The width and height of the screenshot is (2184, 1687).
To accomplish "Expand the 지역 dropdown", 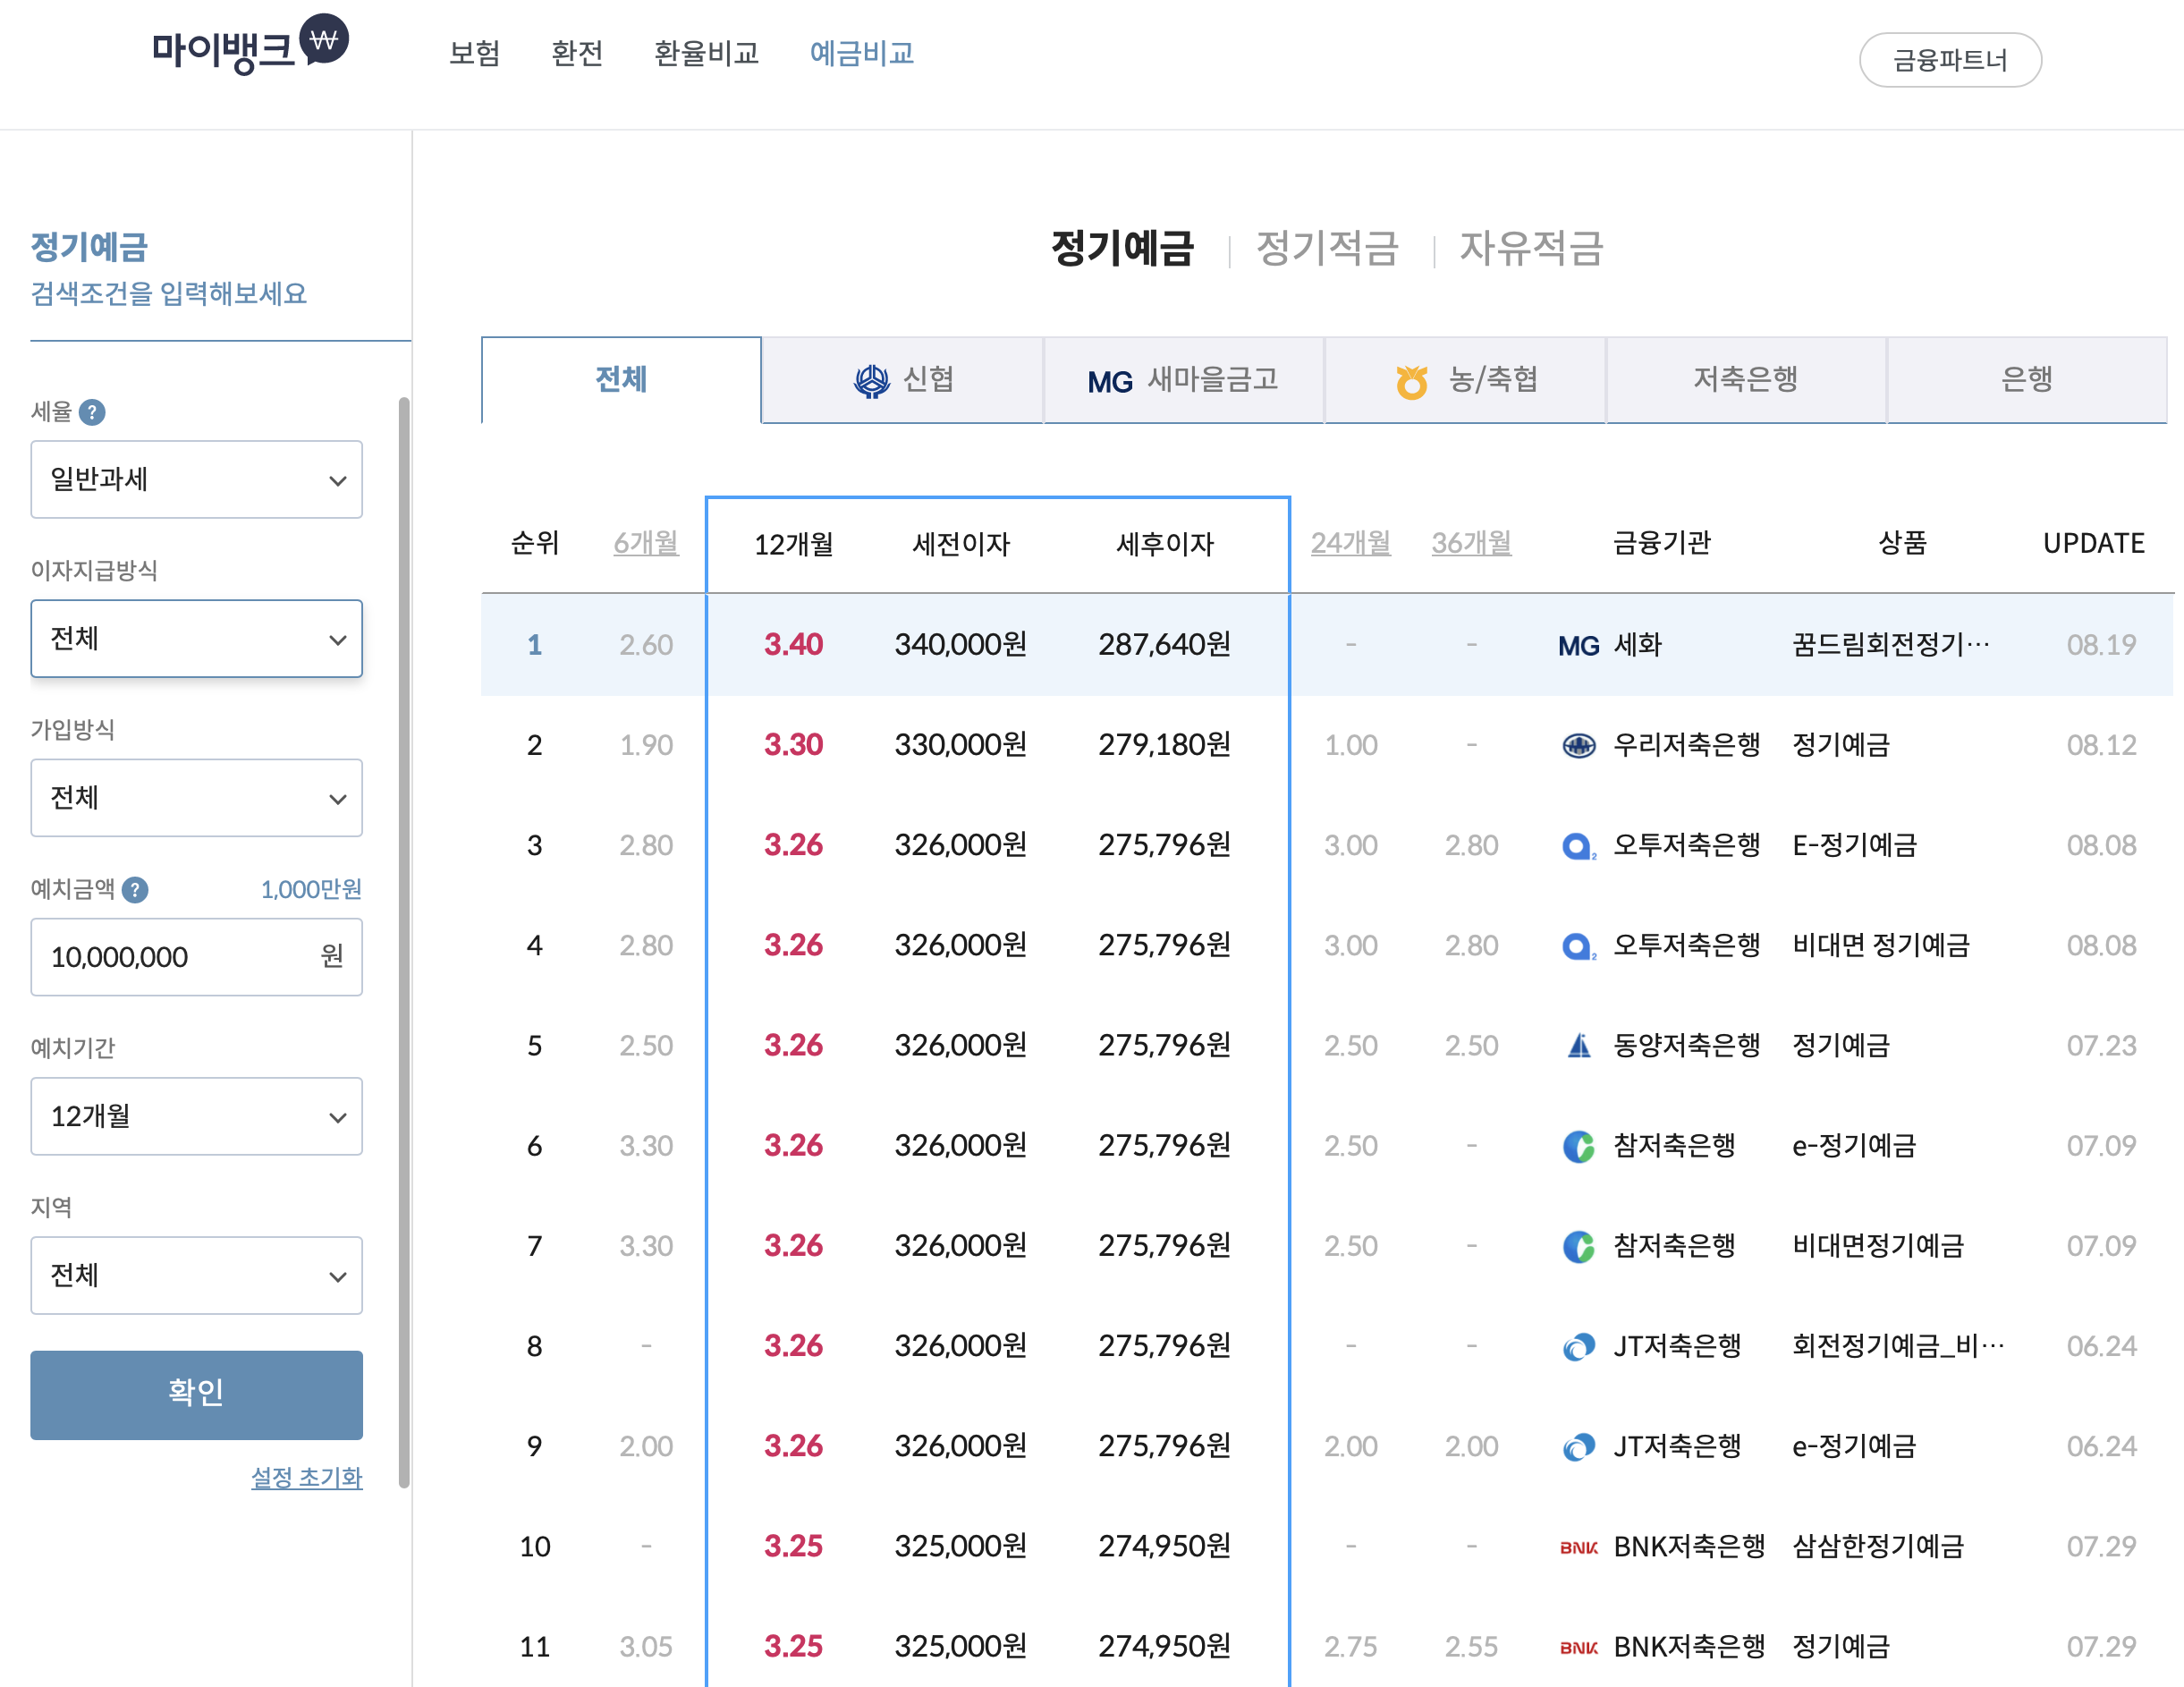I will [x=196, y=1275].
